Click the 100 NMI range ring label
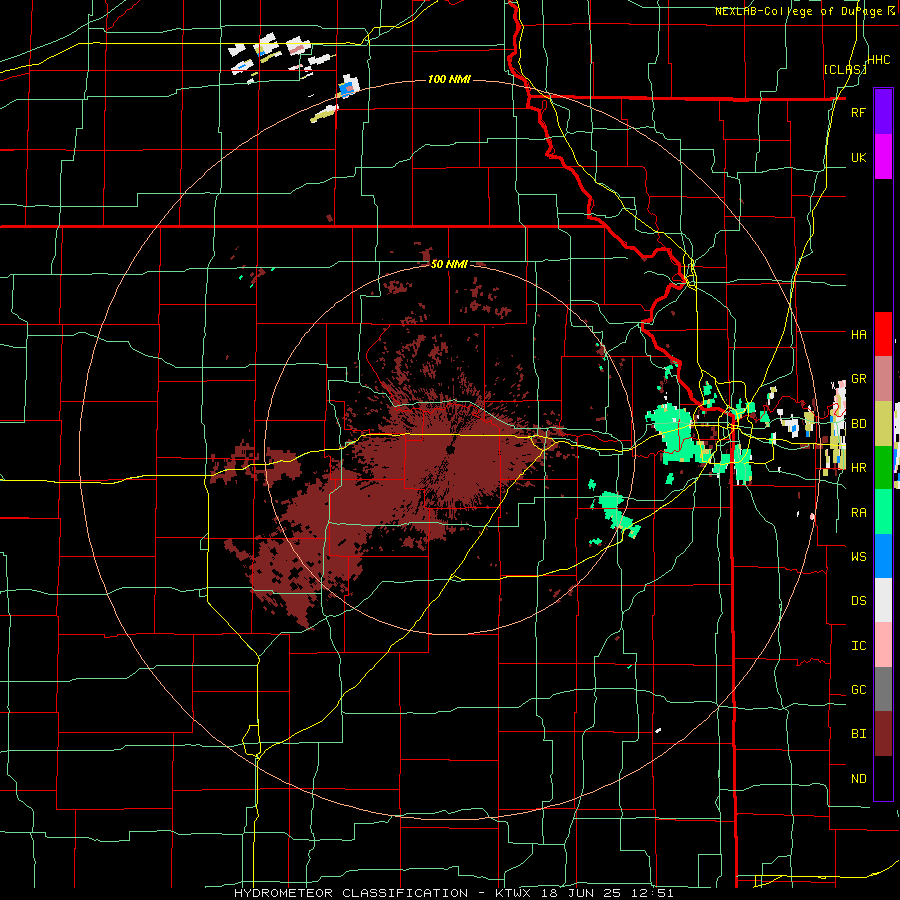The width and height of the screenshot is (900, 900). (449, 79)
